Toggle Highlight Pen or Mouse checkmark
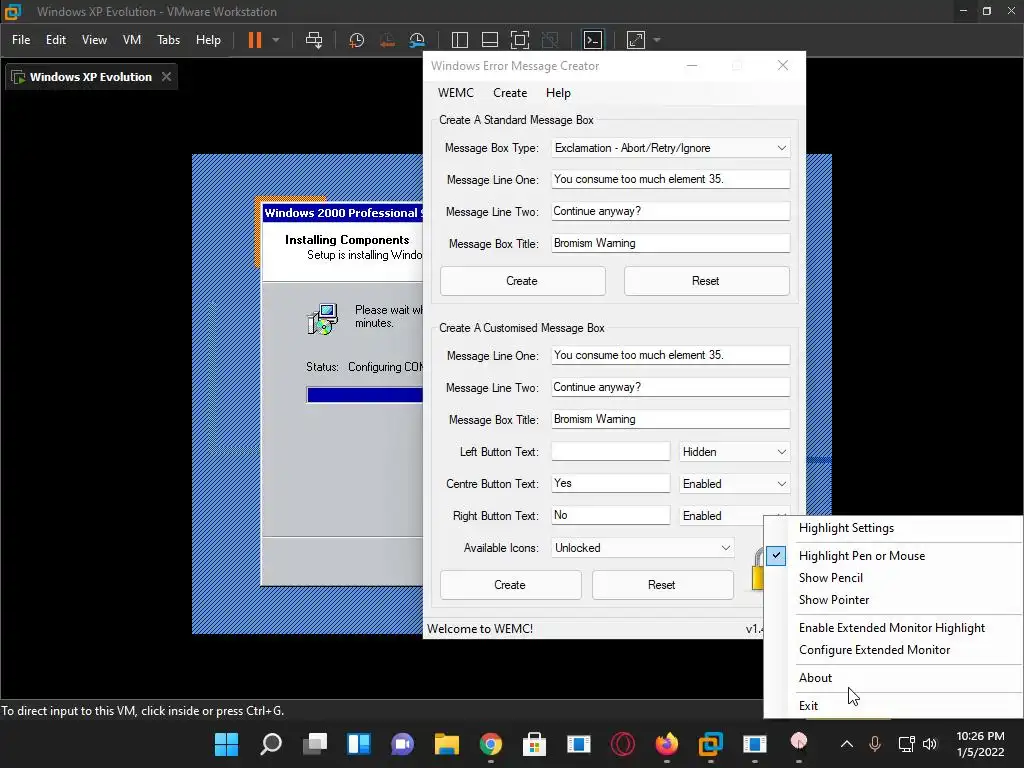 [x=776, y=555]
